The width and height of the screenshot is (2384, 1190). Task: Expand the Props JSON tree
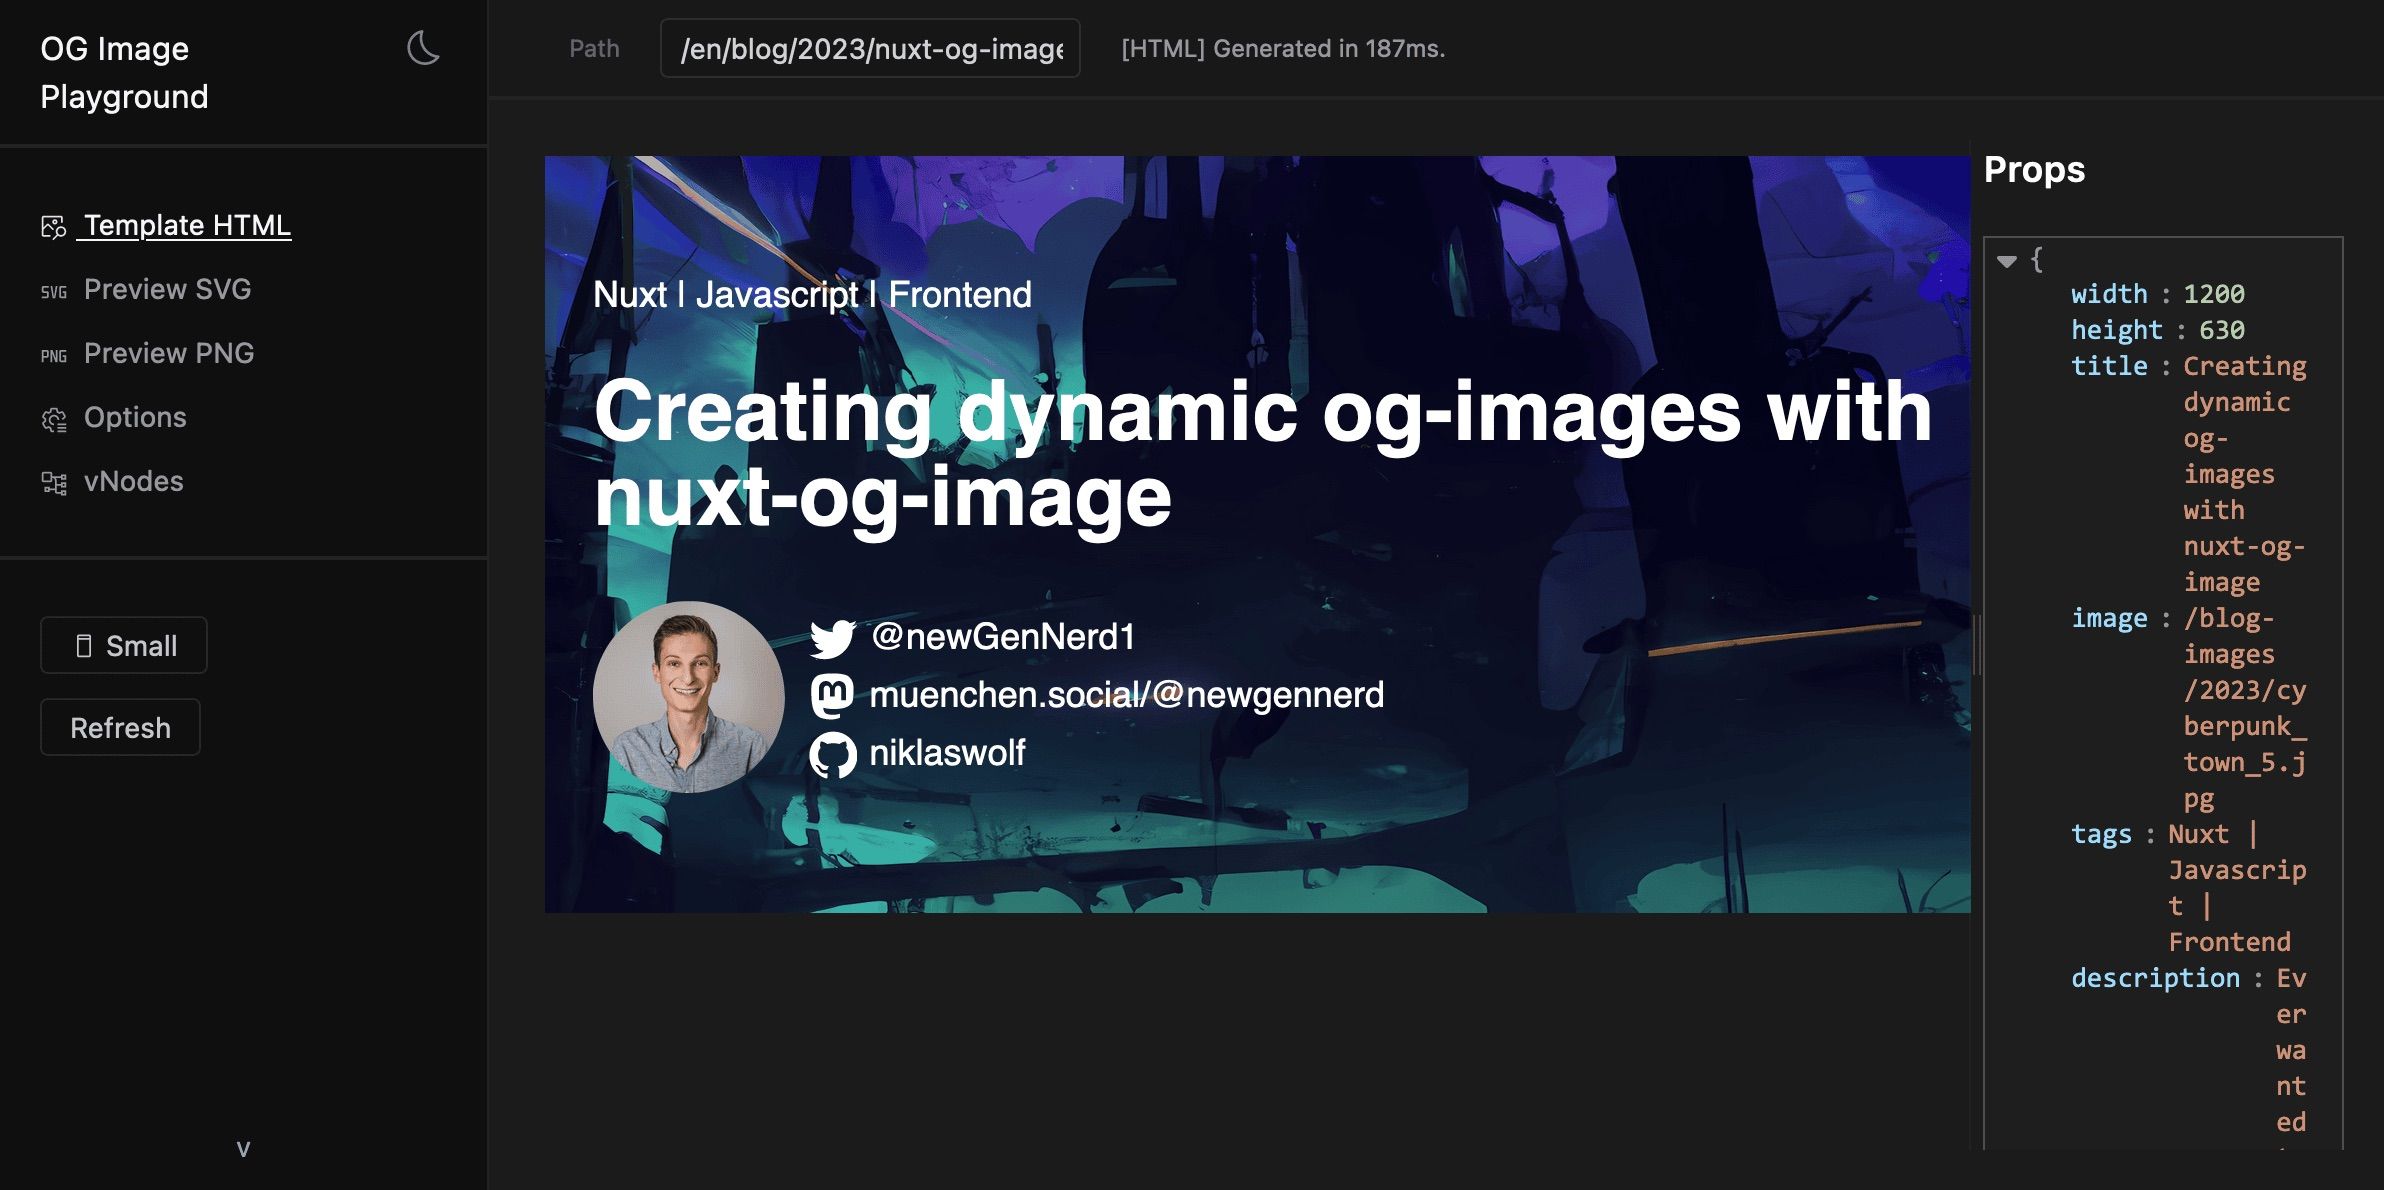coord(2010,258)
